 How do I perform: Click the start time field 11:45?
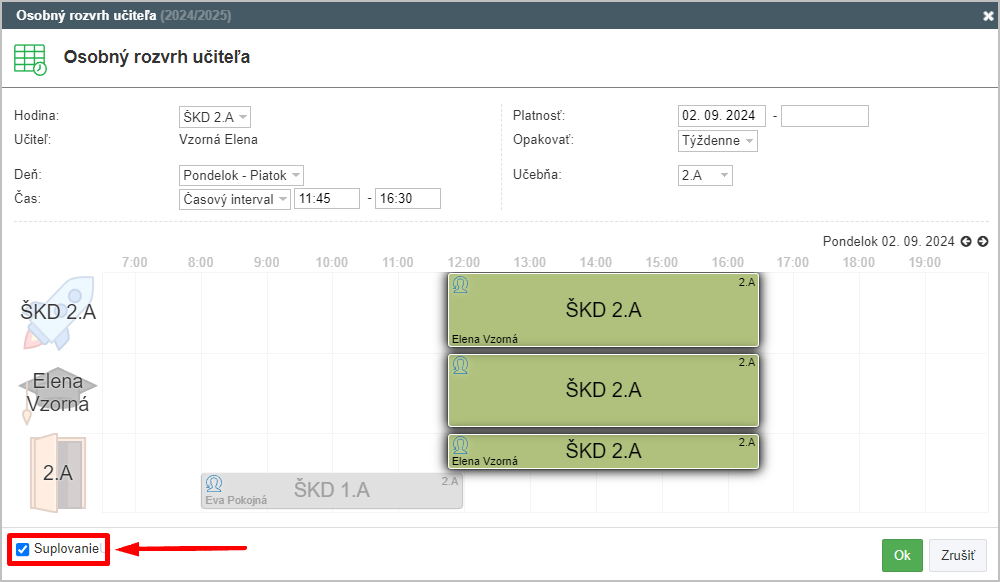click(327, 199)
